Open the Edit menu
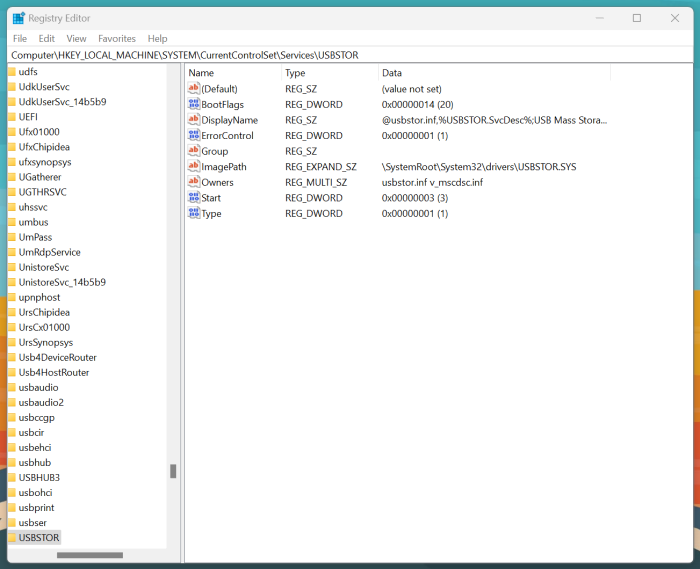Image resolution: width=700 pixels, height=569 pixels. (x=46, y=38)
